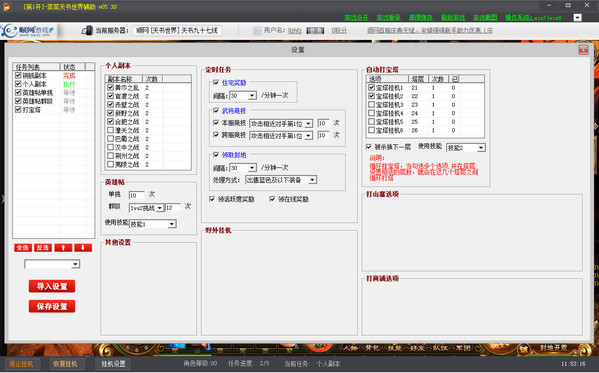The image size is (599, 373).
Task: Click the 恢复挂机 tab at bottom
Action: 65,364
